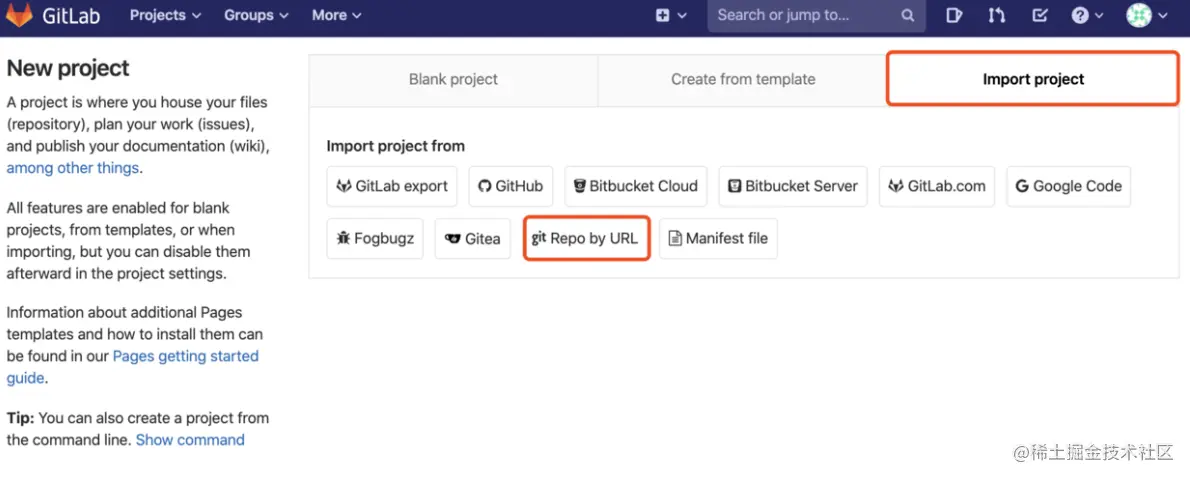Choose Repo by URL import option
The width and height of the screenshot is (1190, 479).
point(587,239)
